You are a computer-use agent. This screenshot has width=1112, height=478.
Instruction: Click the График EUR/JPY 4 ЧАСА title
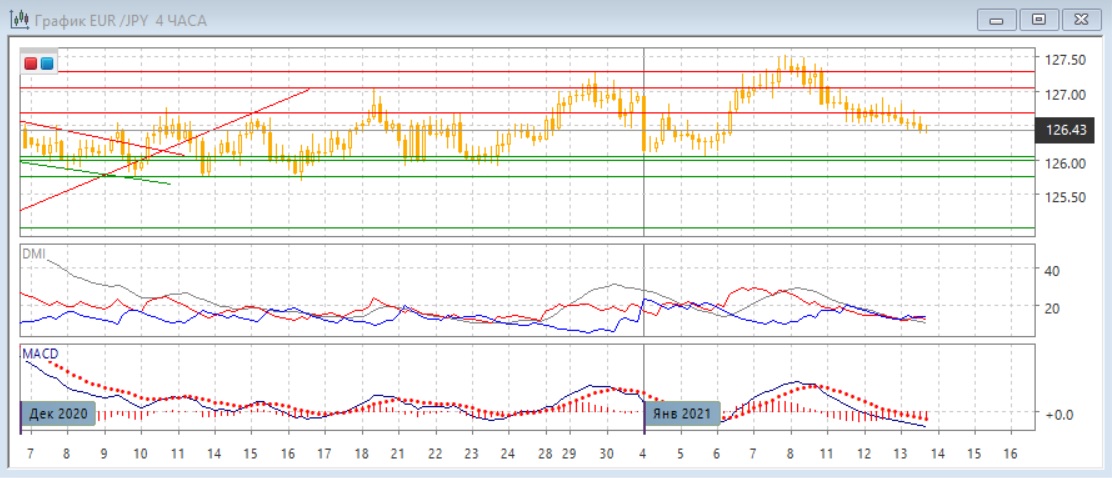(120, 20)
